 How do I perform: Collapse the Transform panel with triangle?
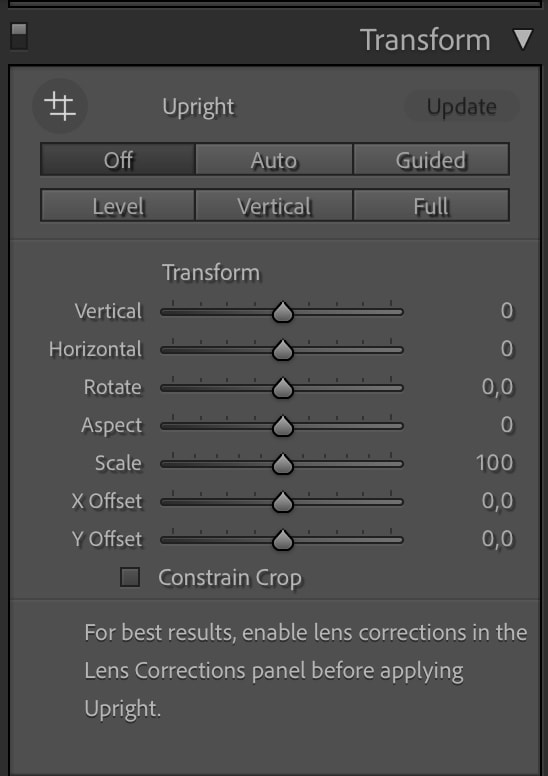[x=523, y=40]
